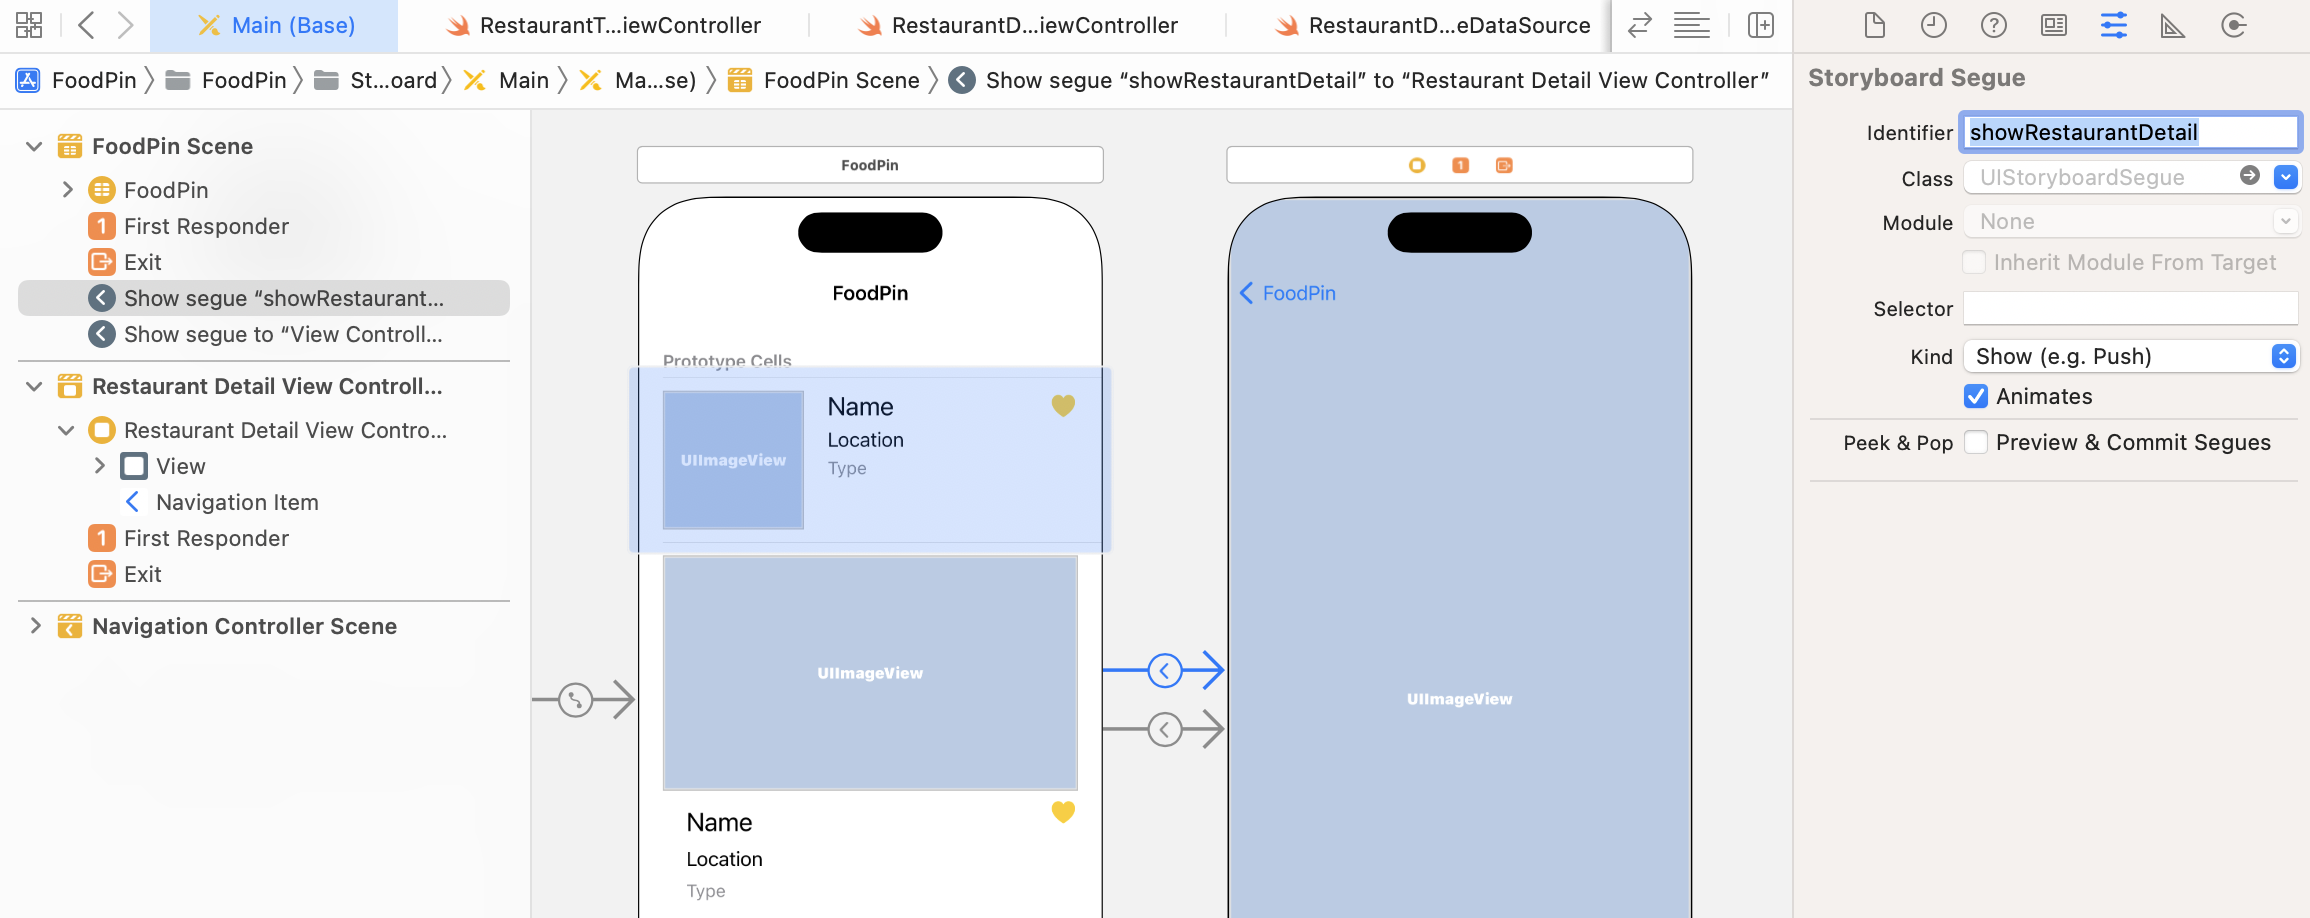This screenshot has height=918, width=2310.
Task: Open the Connections inspector icon
Action: 2233,25
